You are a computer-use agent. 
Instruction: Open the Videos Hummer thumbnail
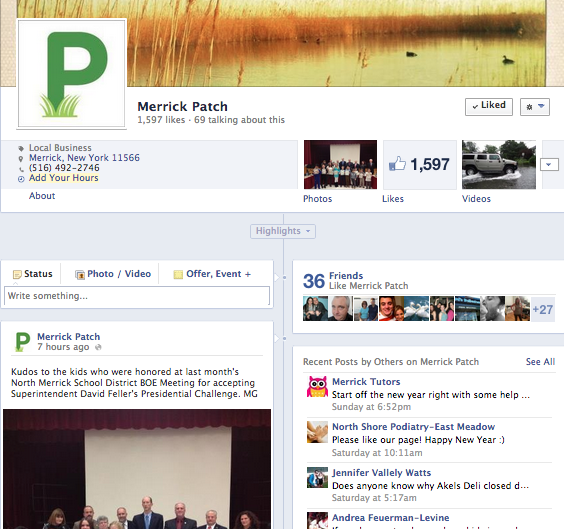499,165
